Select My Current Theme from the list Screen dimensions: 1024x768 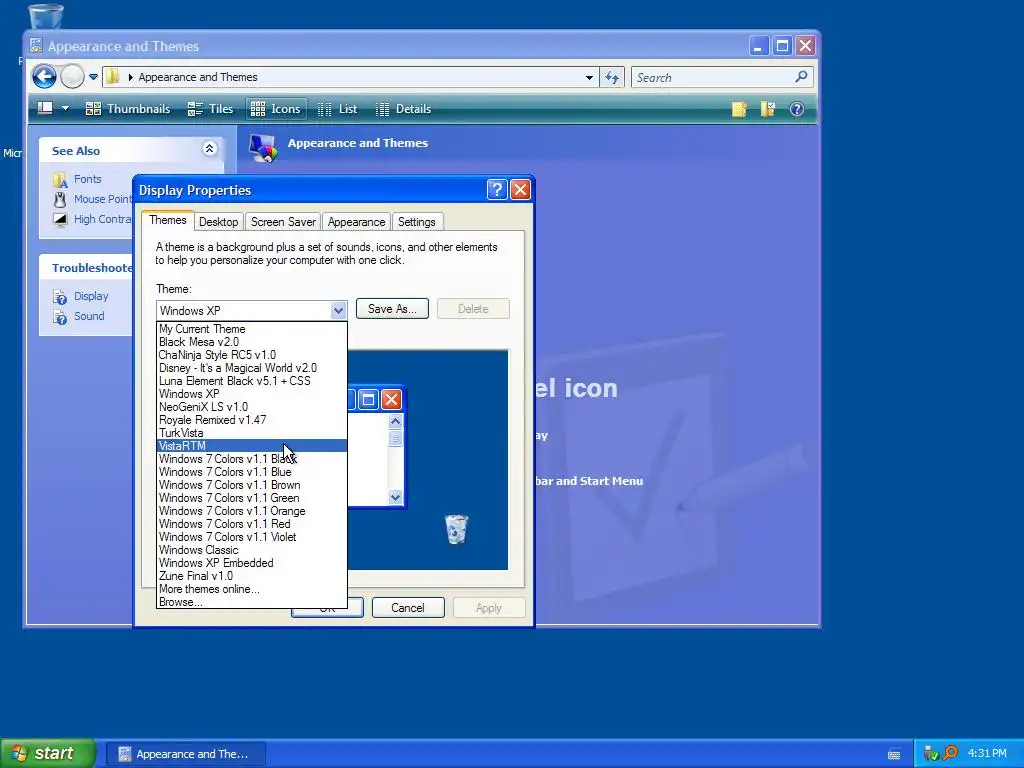click(252, 329)
